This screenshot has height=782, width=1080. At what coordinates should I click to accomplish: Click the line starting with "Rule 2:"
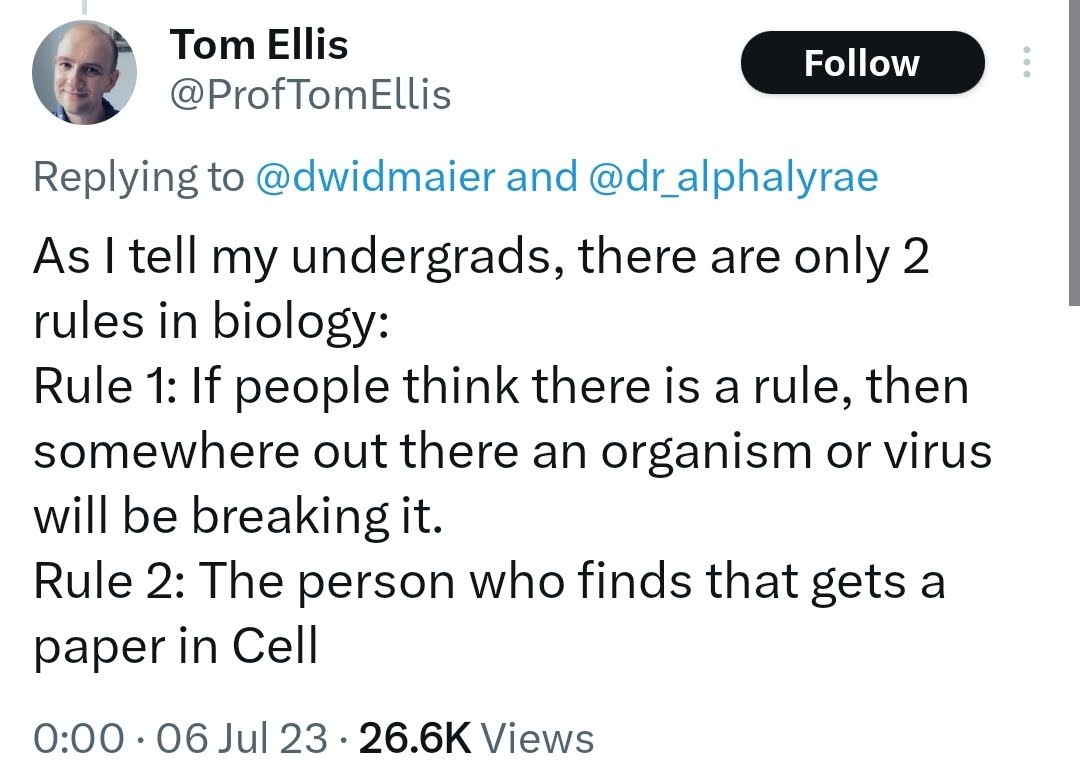tap(489, 582)
